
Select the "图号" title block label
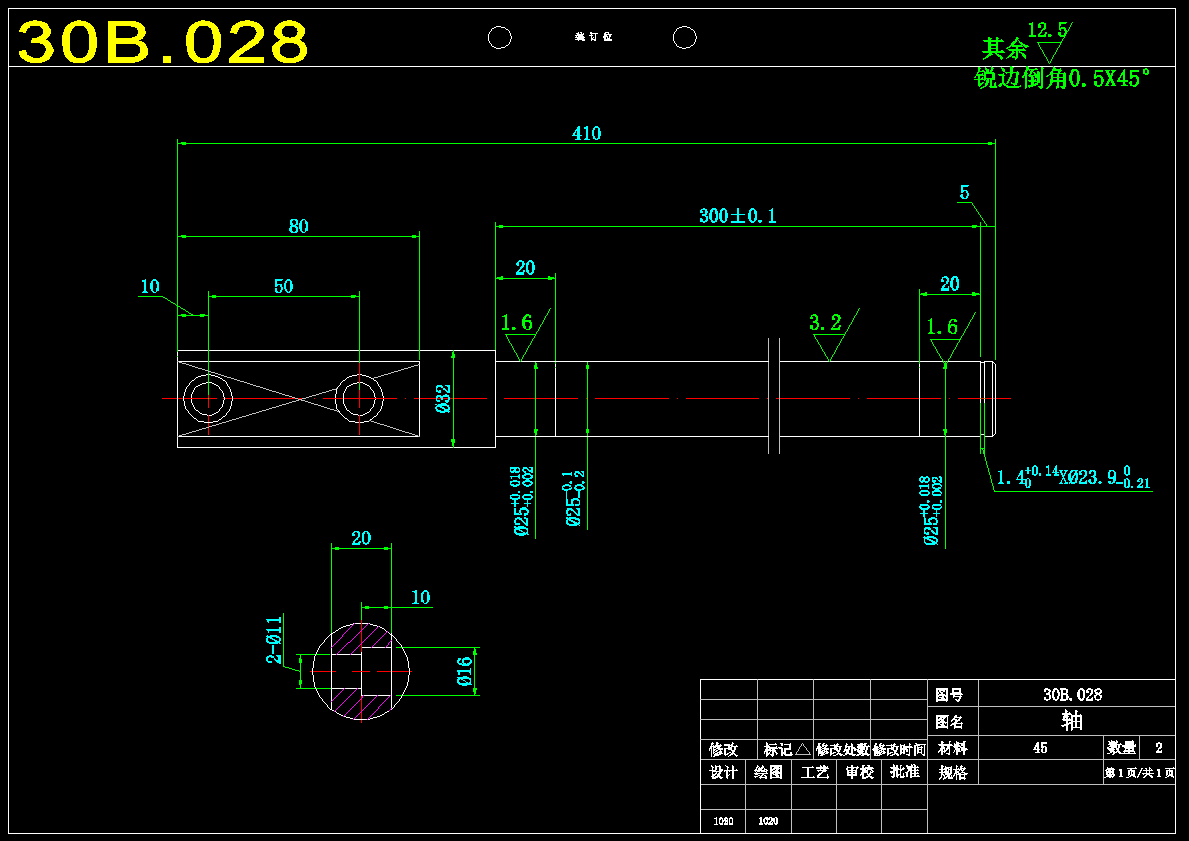[x=949, y=695]
